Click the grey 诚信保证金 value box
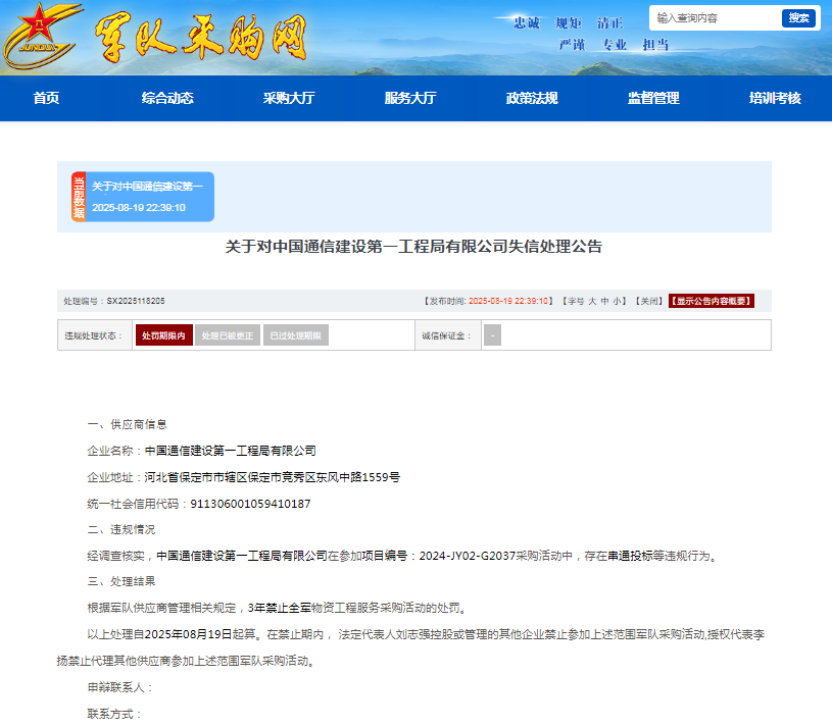 point(492,335)
